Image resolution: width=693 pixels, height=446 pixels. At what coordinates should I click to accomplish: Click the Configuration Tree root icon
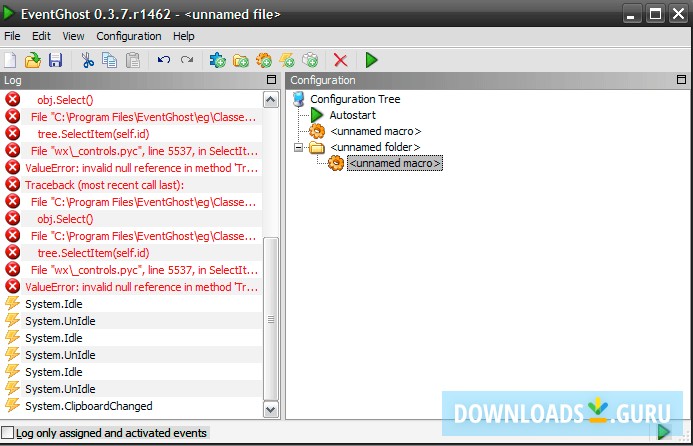pos(299,99)
